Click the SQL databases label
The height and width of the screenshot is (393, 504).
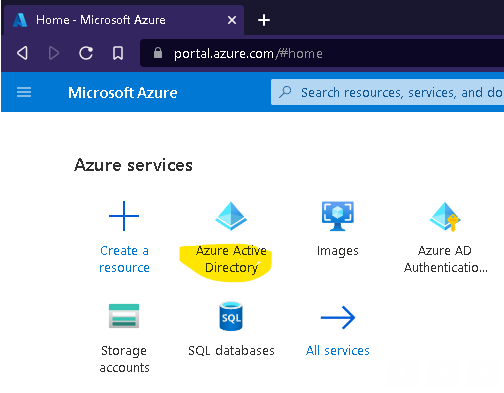pos(231,350)
